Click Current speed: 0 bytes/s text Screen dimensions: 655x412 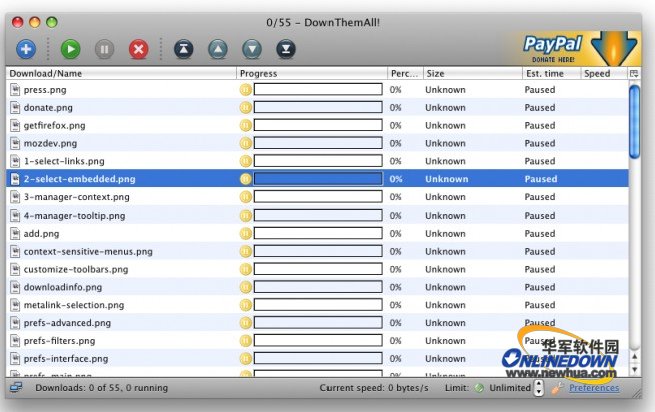pos(374,388)
